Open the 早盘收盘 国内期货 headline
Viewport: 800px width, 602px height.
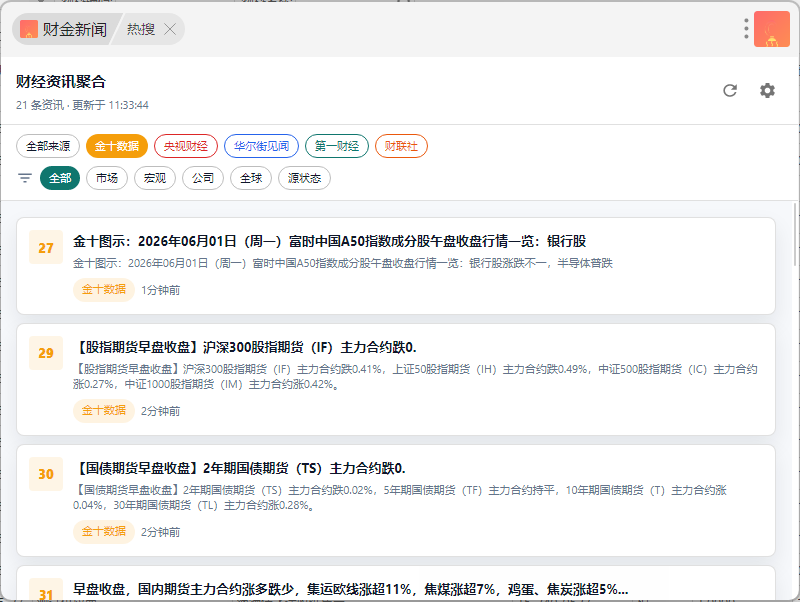pos(351,589)
